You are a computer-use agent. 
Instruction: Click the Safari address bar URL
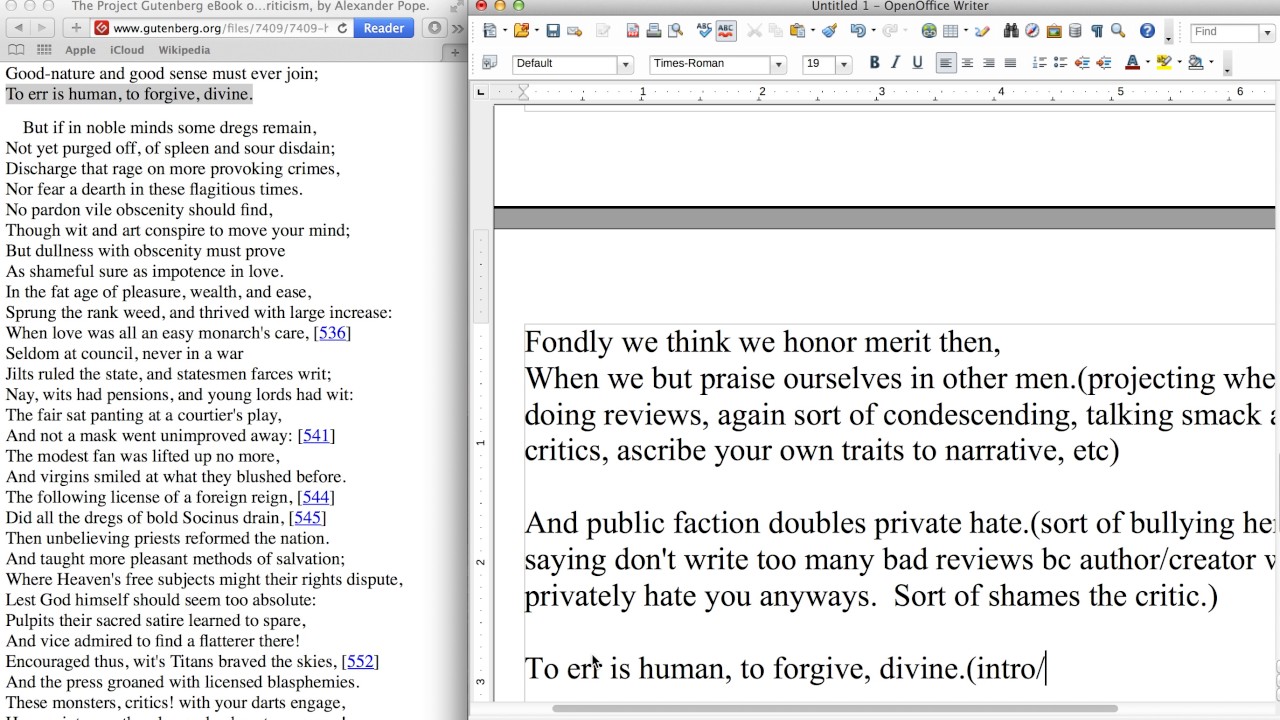coord(221,28)
